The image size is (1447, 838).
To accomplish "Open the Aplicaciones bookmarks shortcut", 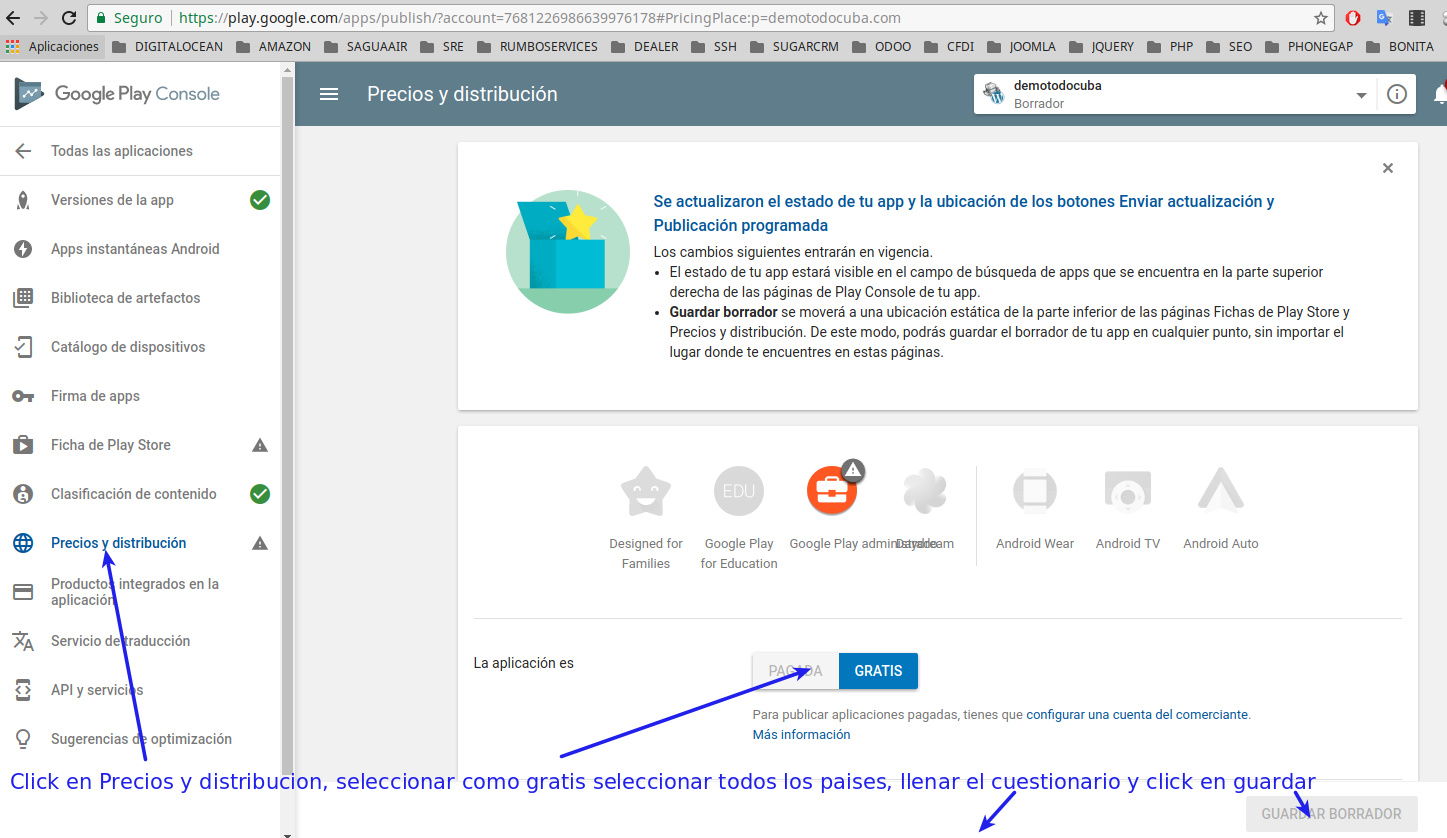I will 53,46.
